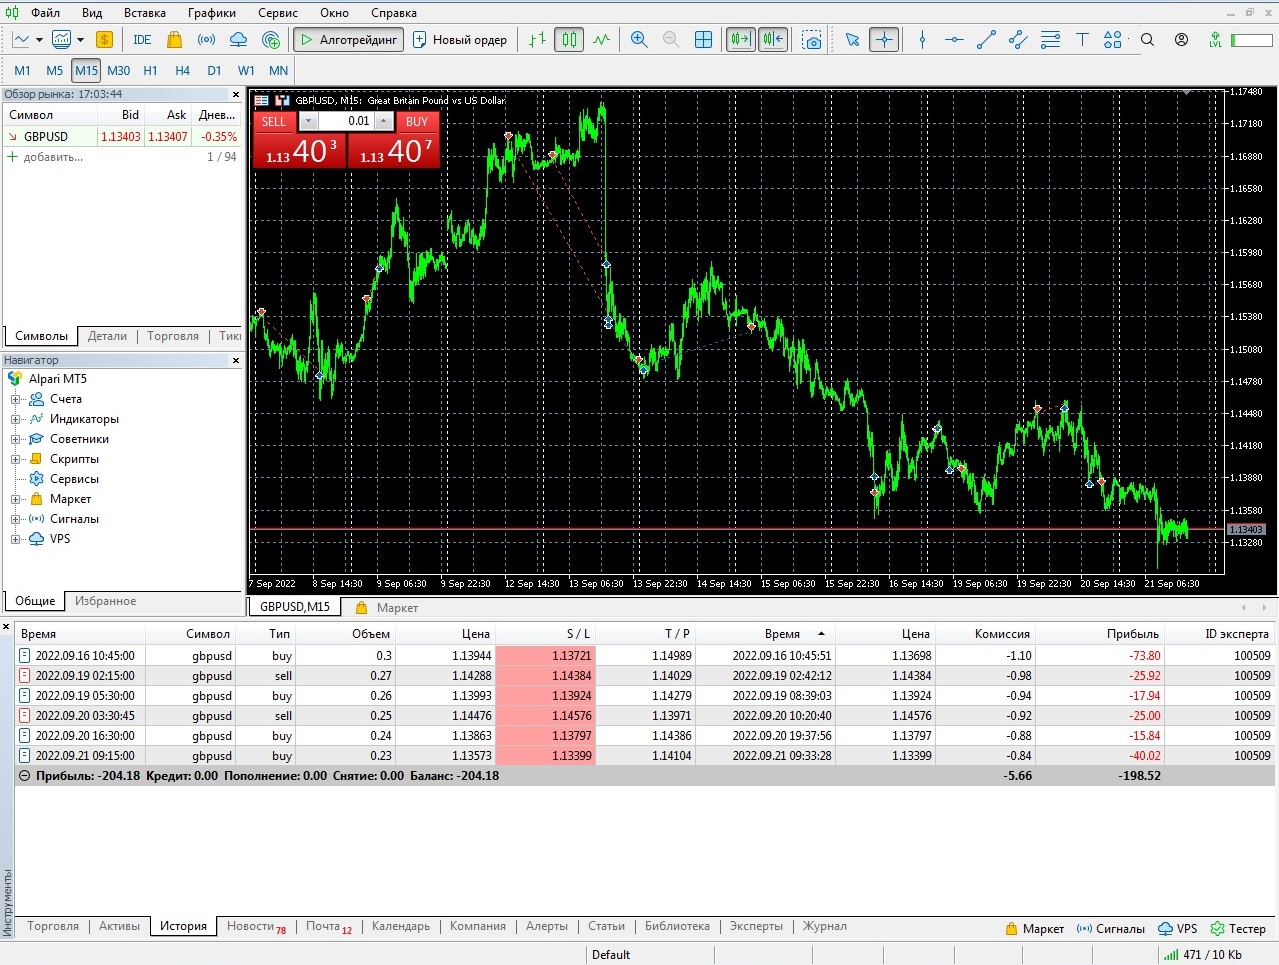This screenshot has width=1279, height=965.
Task: Increase volume with the up stepper arrow
Action: [384, 121]
